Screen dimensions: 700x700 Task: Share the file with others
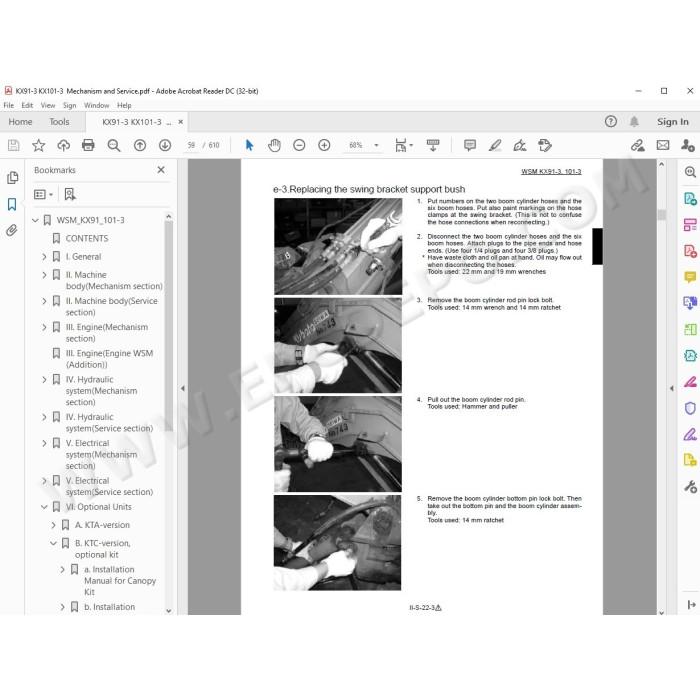[x=688, y=145]
